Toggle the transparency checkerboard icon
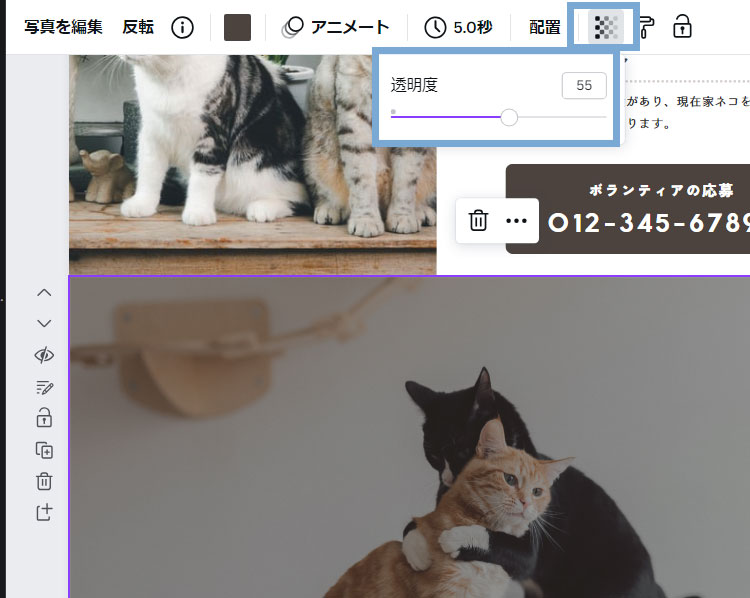The height and width of the screenshot is (598, 750). click(606, 27)
